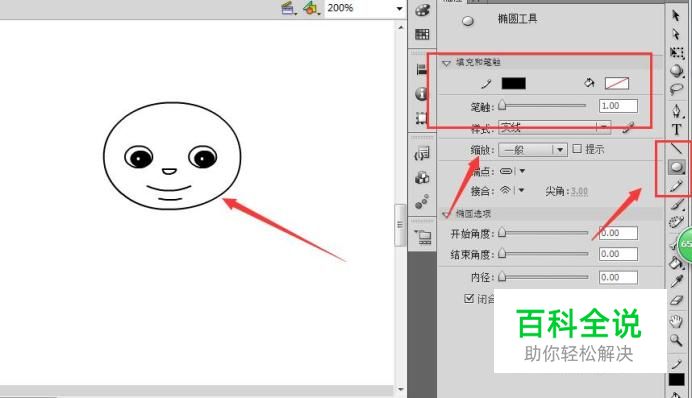Screen dimensions: 692x398
Task: Select the Lasso tool
Action: [676, 89]
